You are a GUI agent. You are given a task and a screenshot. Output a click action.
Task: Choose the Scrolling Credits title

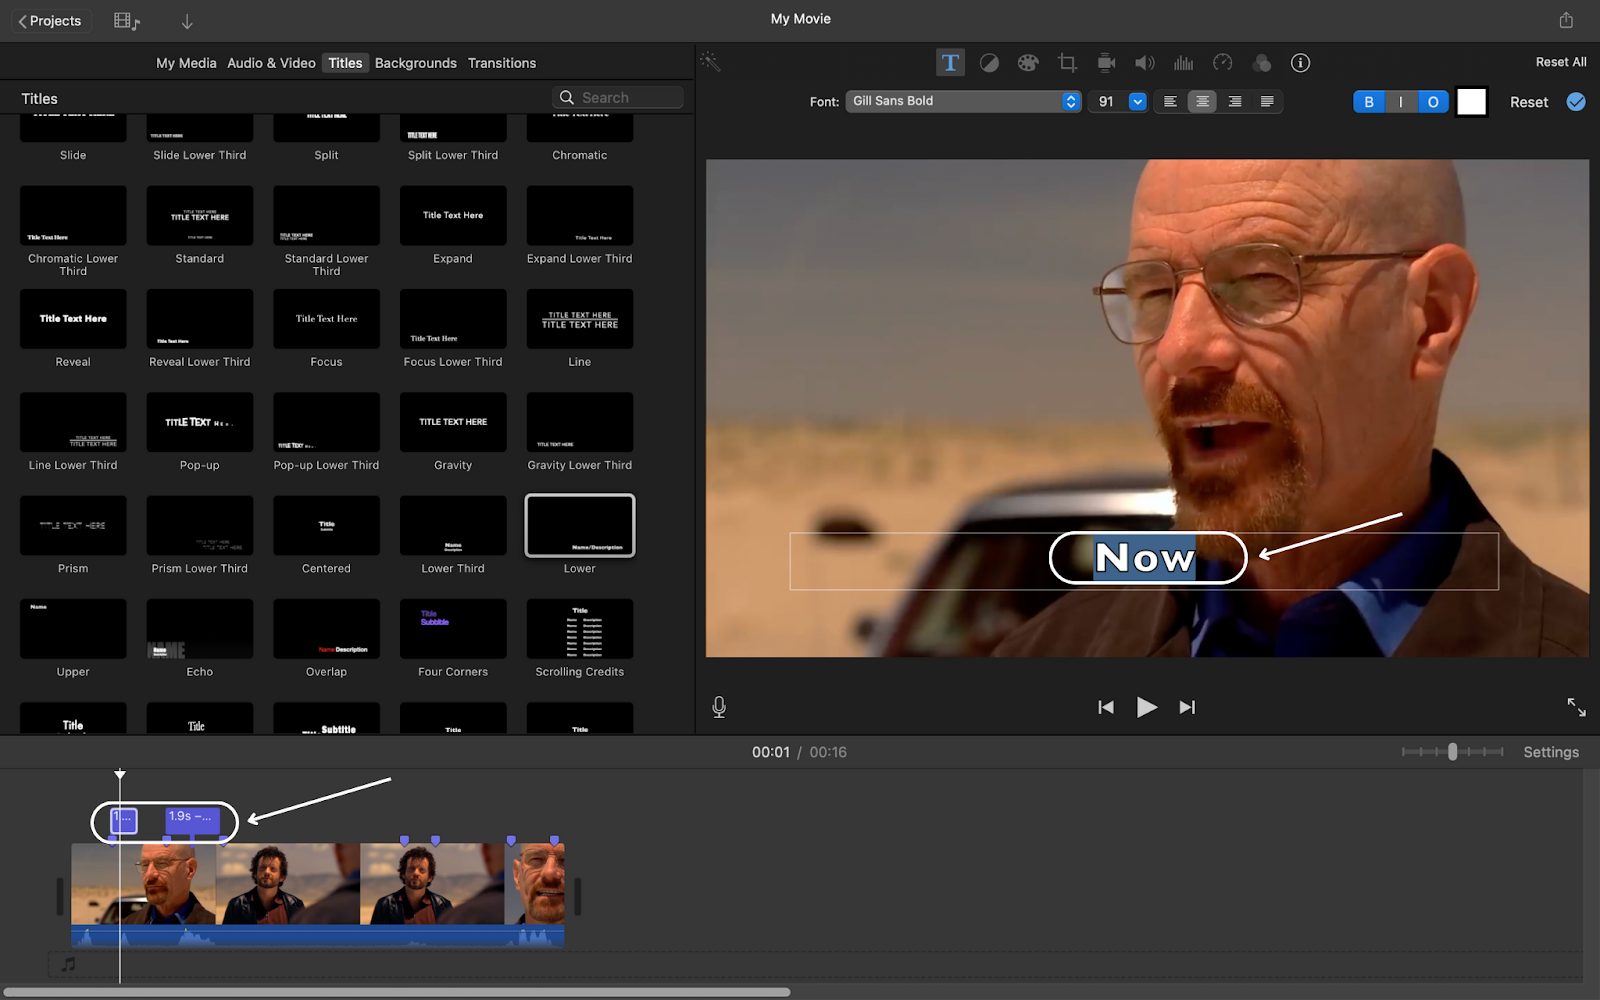pyautogui.click(x=580, y=629)
